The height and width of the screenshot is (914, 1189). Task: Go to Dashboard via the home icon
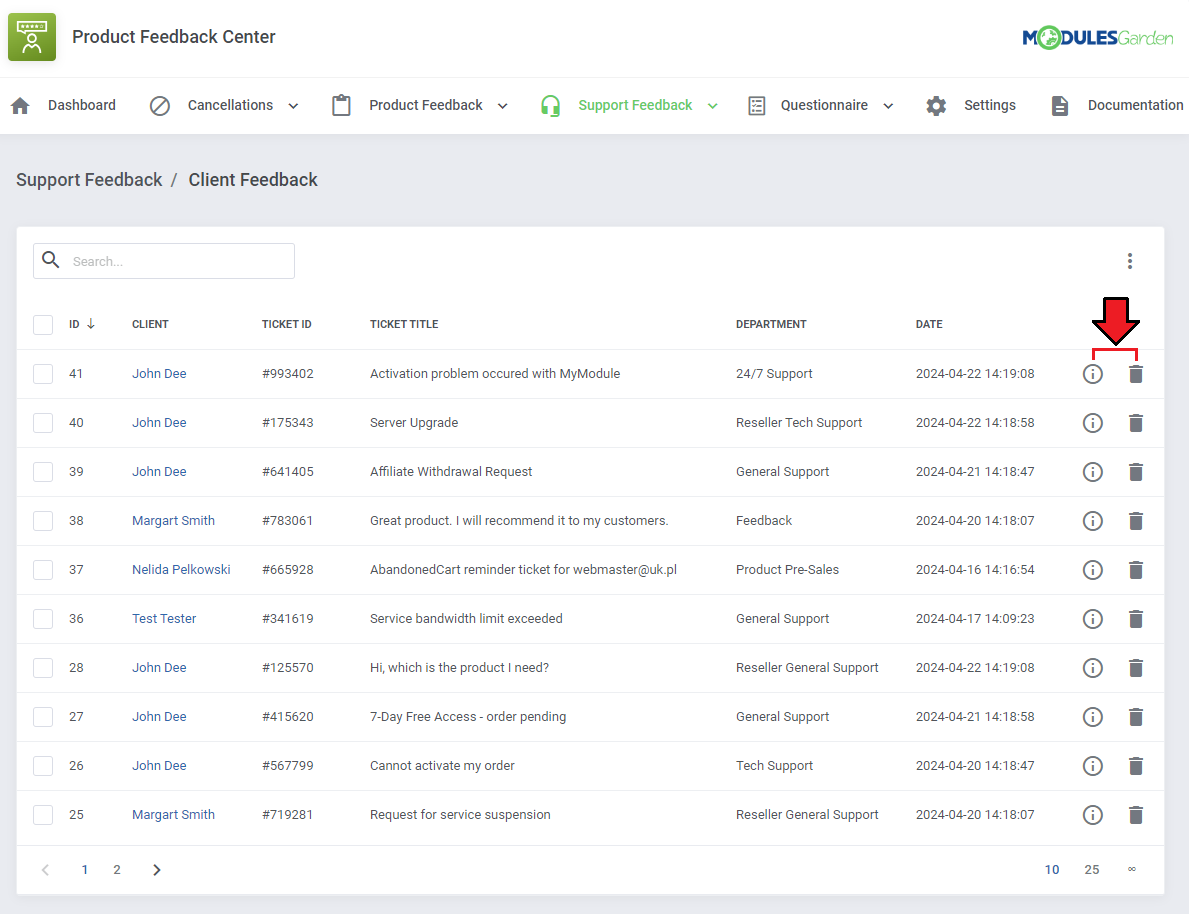pos(20,105)
